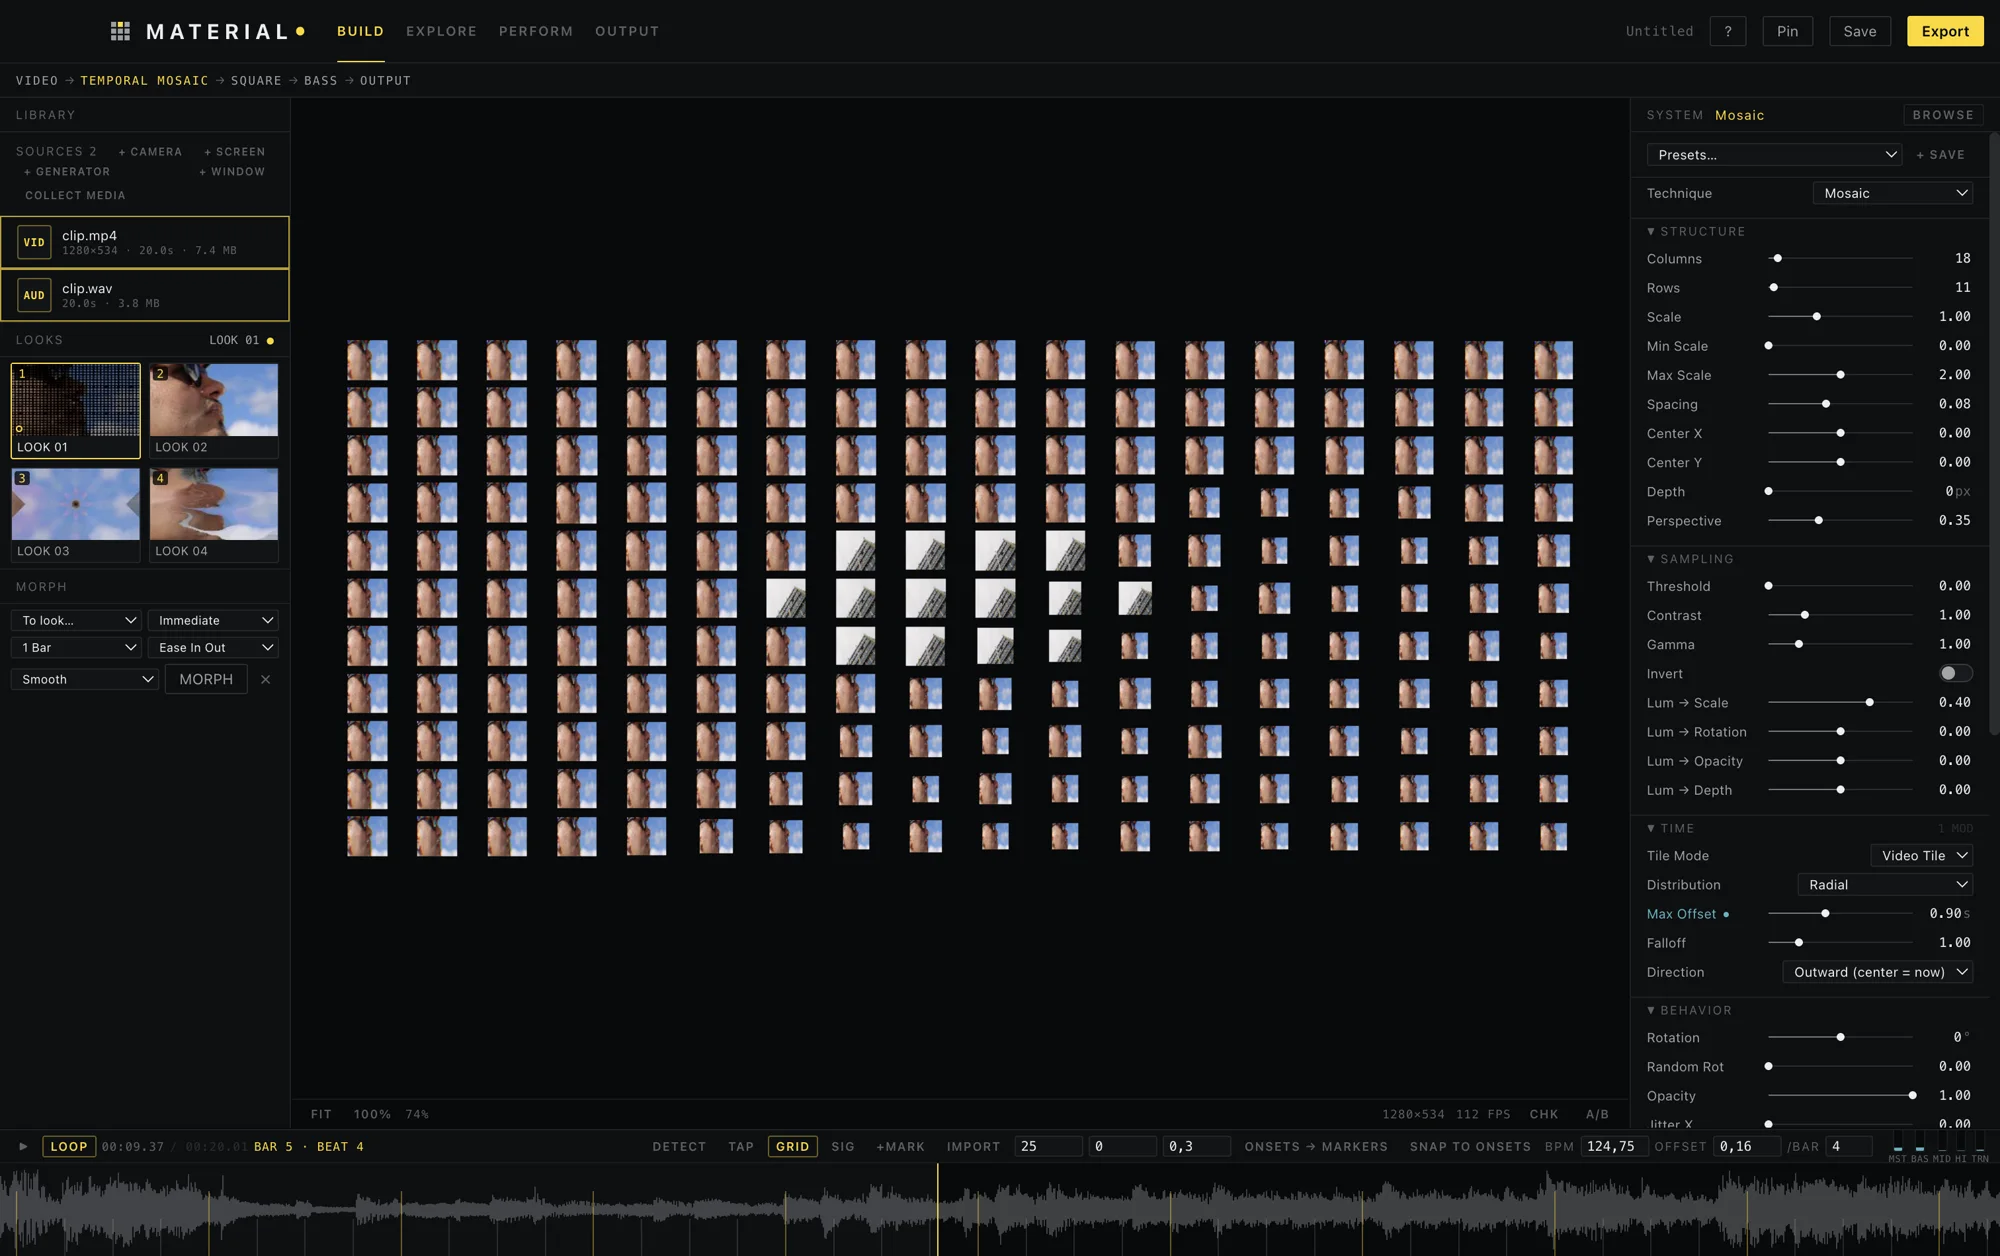The width and height of the screenshot is (2000, 1256).
Task: Click the help question mark button
Action: click(1728, 31)
